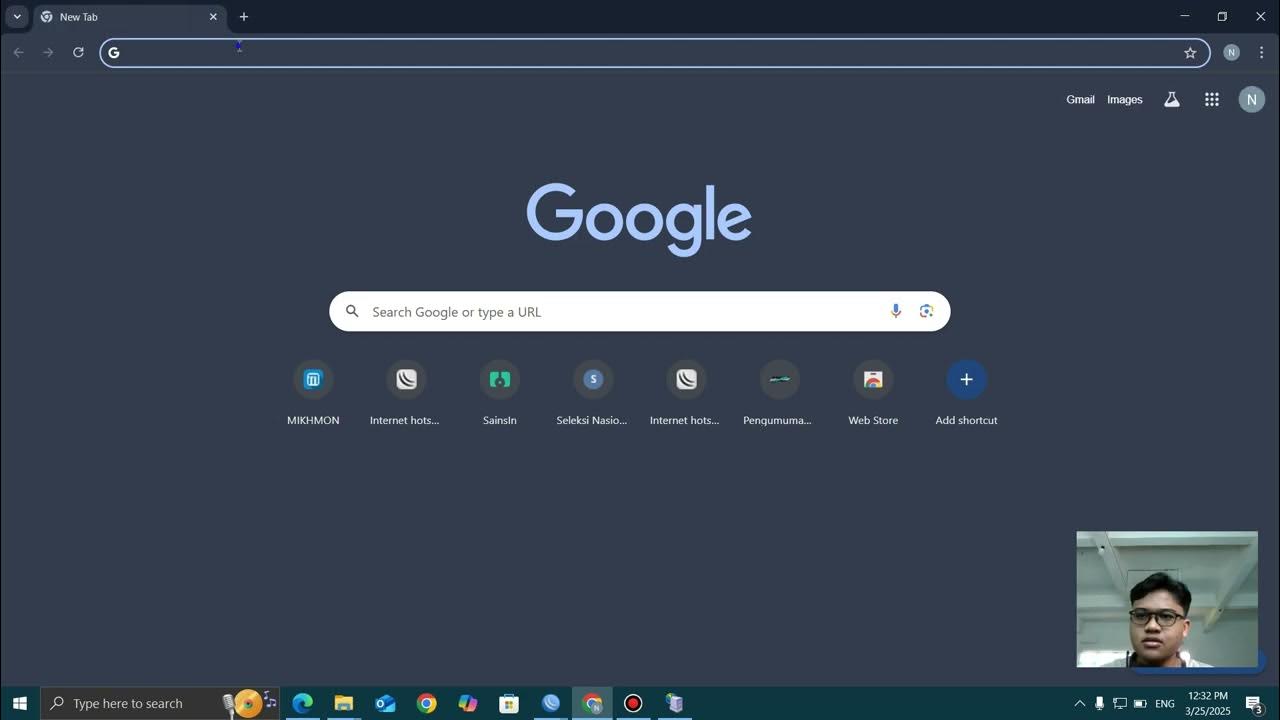Open the battery status icon
1280x720 pixels.
point(1140,703)
